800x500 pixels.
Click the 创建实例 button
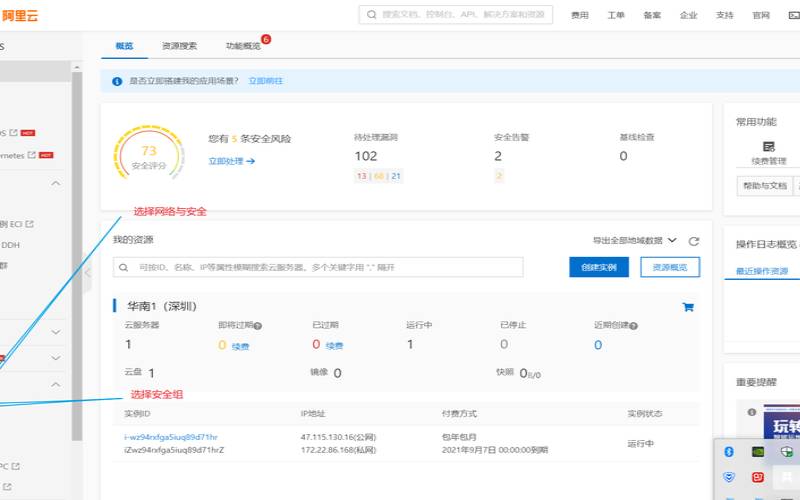599,267
